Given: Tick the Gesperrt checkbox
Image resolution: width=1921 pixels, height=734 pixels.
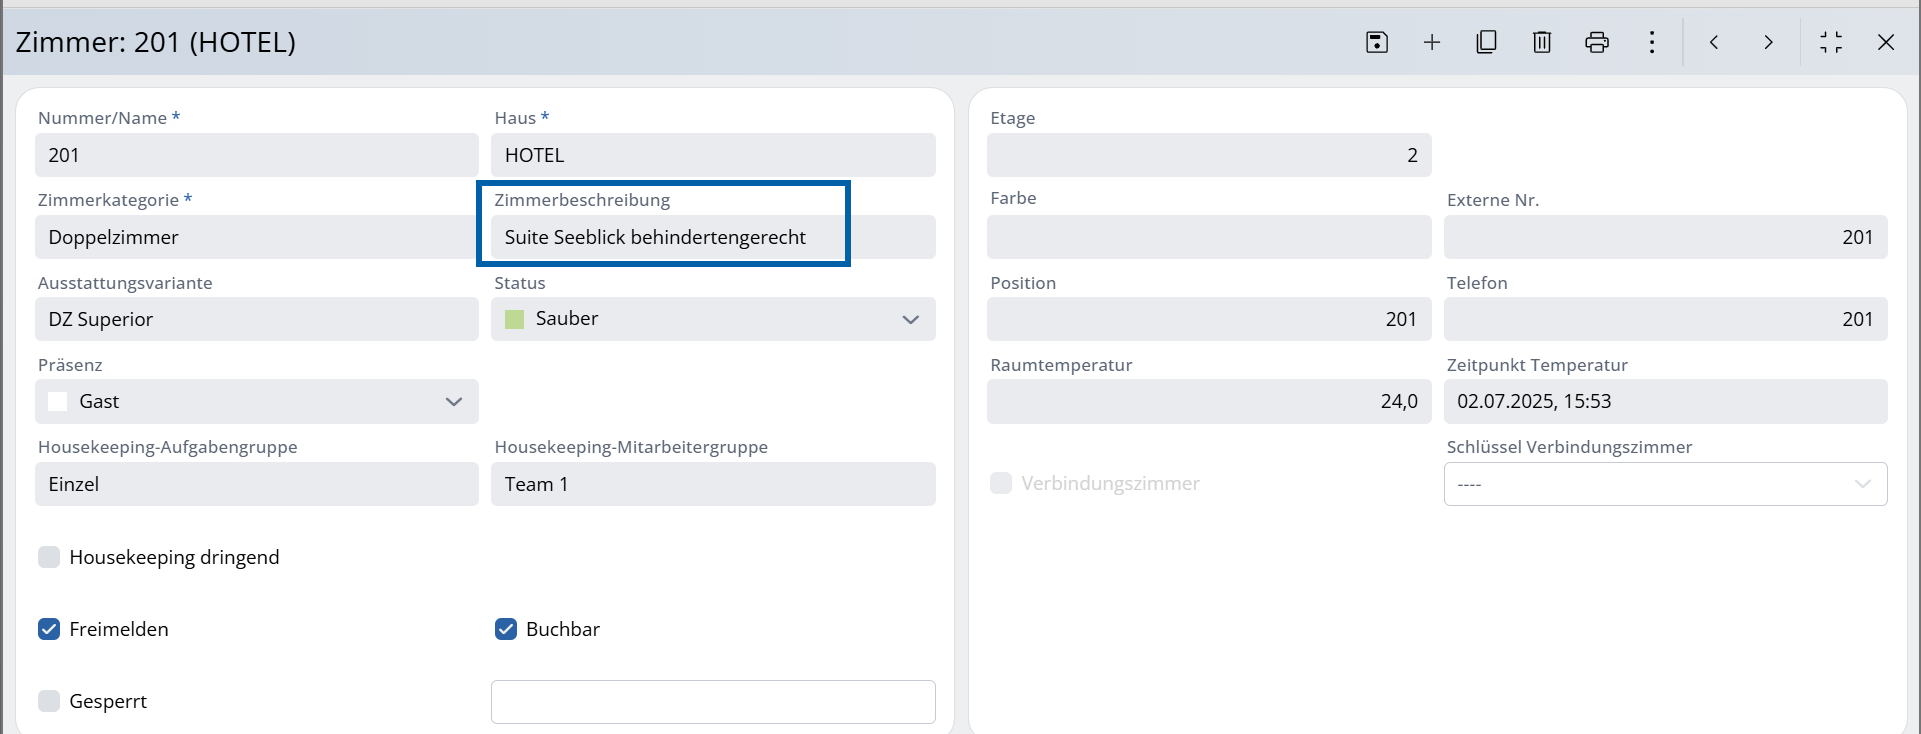Looking at the screenshot, I should point(49,701).
